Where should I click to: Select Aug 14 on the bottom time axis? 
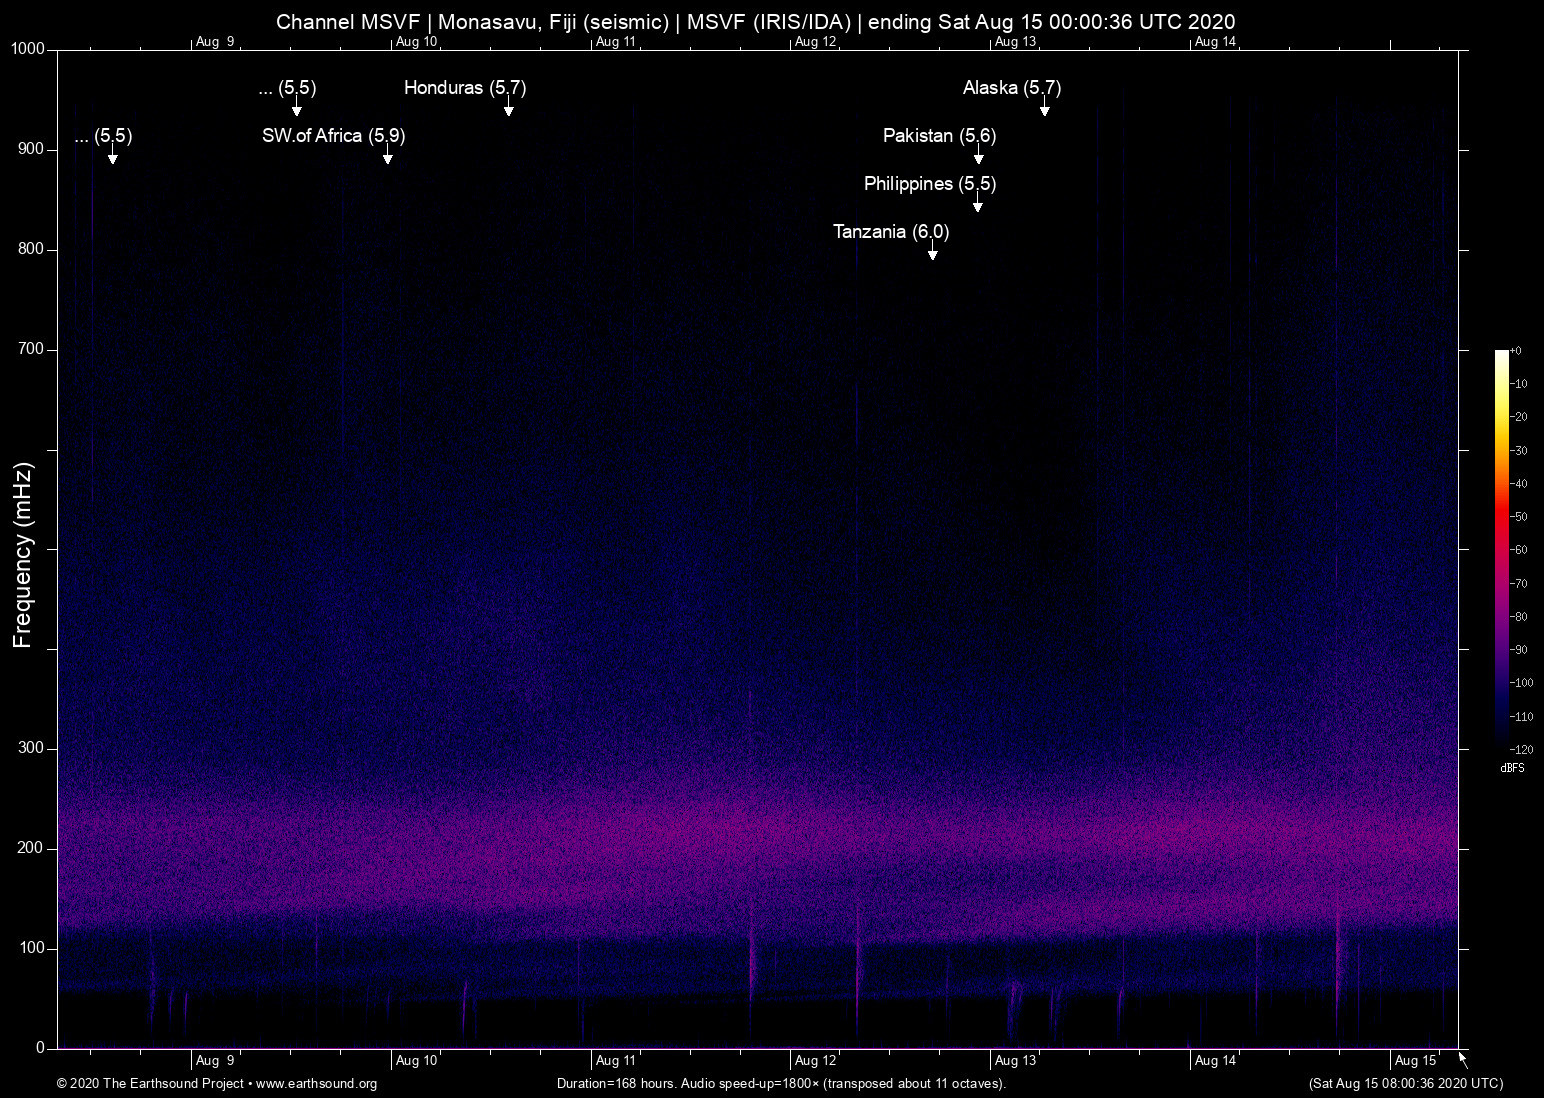(x=1216, y=1061)
